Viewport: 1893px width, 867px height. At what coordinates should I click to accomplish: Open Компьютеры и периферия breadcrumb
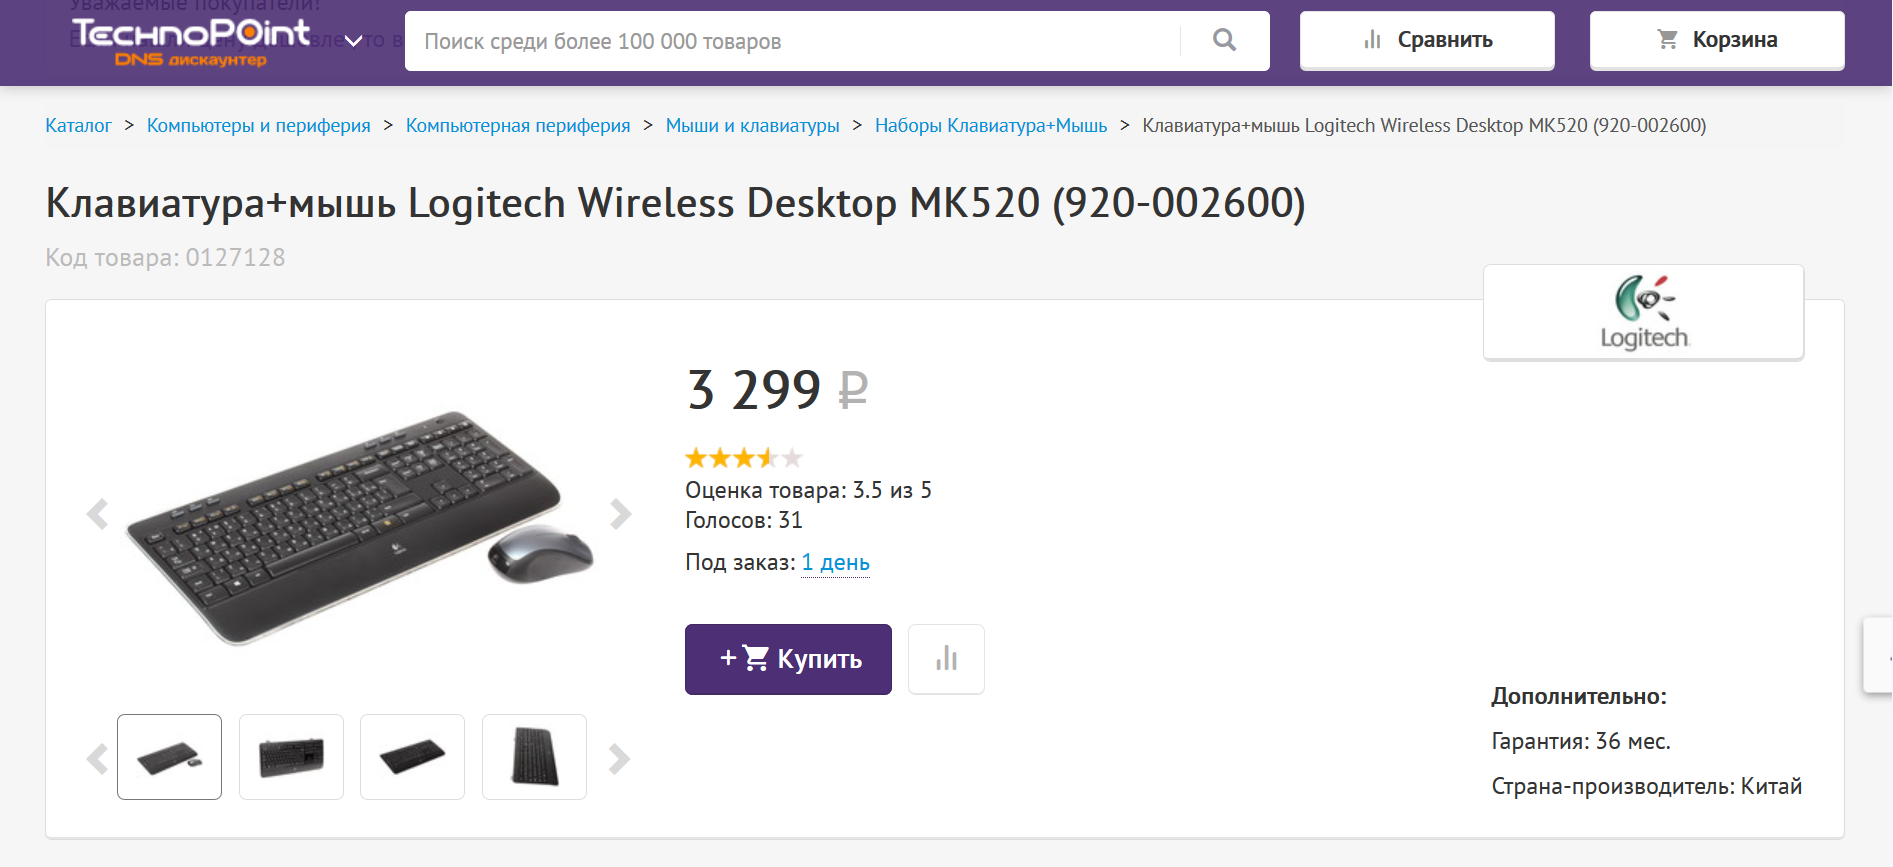(258, 126)
